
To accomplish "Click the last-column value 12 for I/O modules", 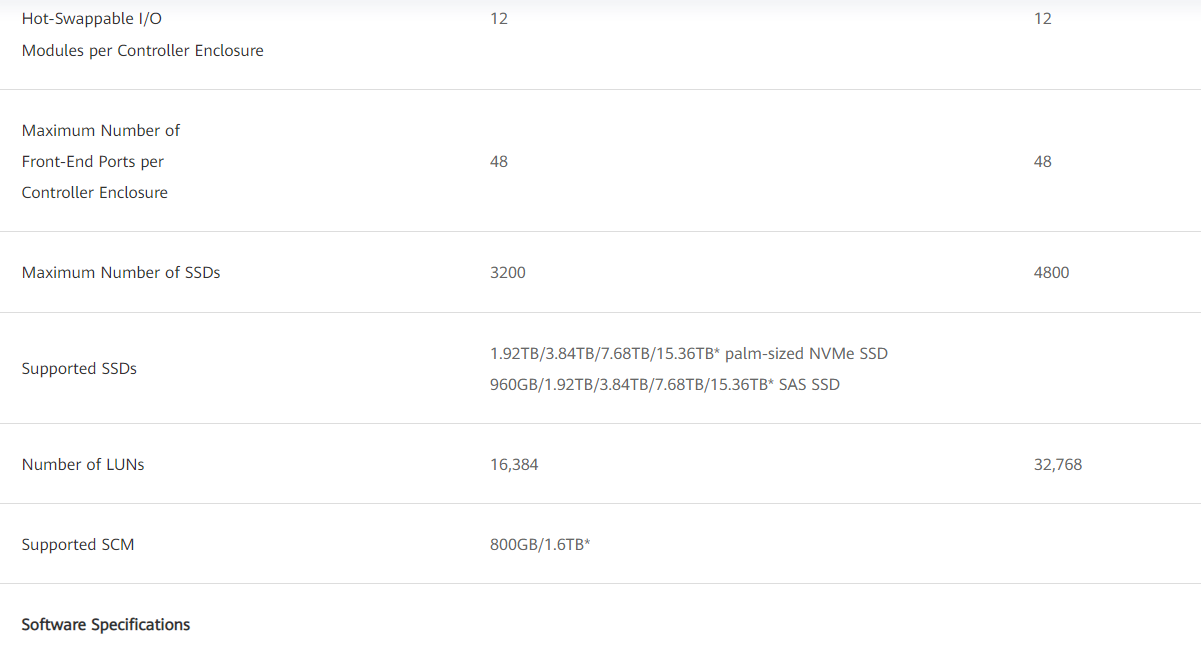I will pyautogui.click(x=1042, y=18).
